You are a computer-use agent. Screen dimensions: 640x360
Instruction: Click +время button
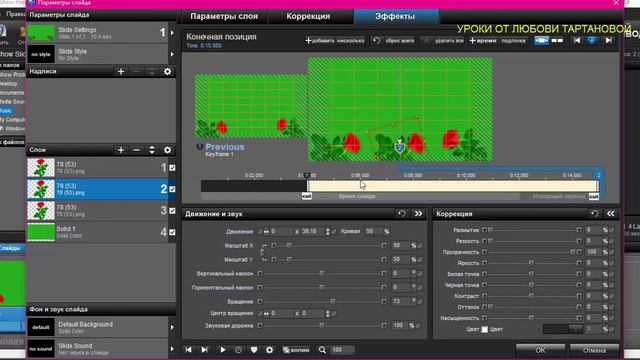(483, 40)
